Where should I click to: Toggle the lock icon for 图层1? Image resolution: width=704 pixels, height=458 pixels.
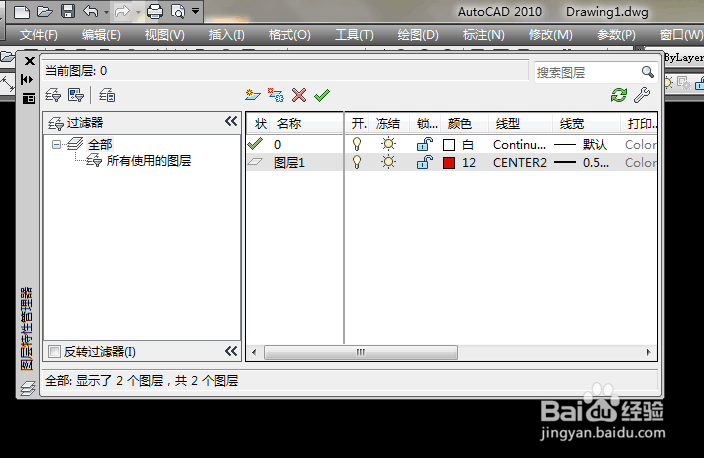(x=425, y=162)
